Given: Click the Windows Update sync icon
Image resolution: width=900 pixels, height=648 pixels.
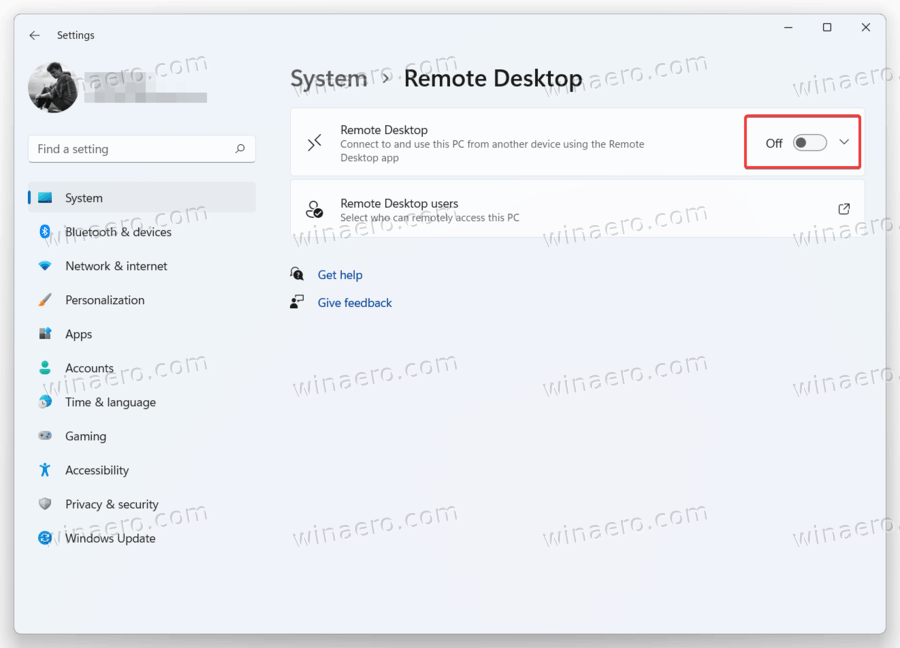Looking at the screenshot, I should (x=45, y=538).
